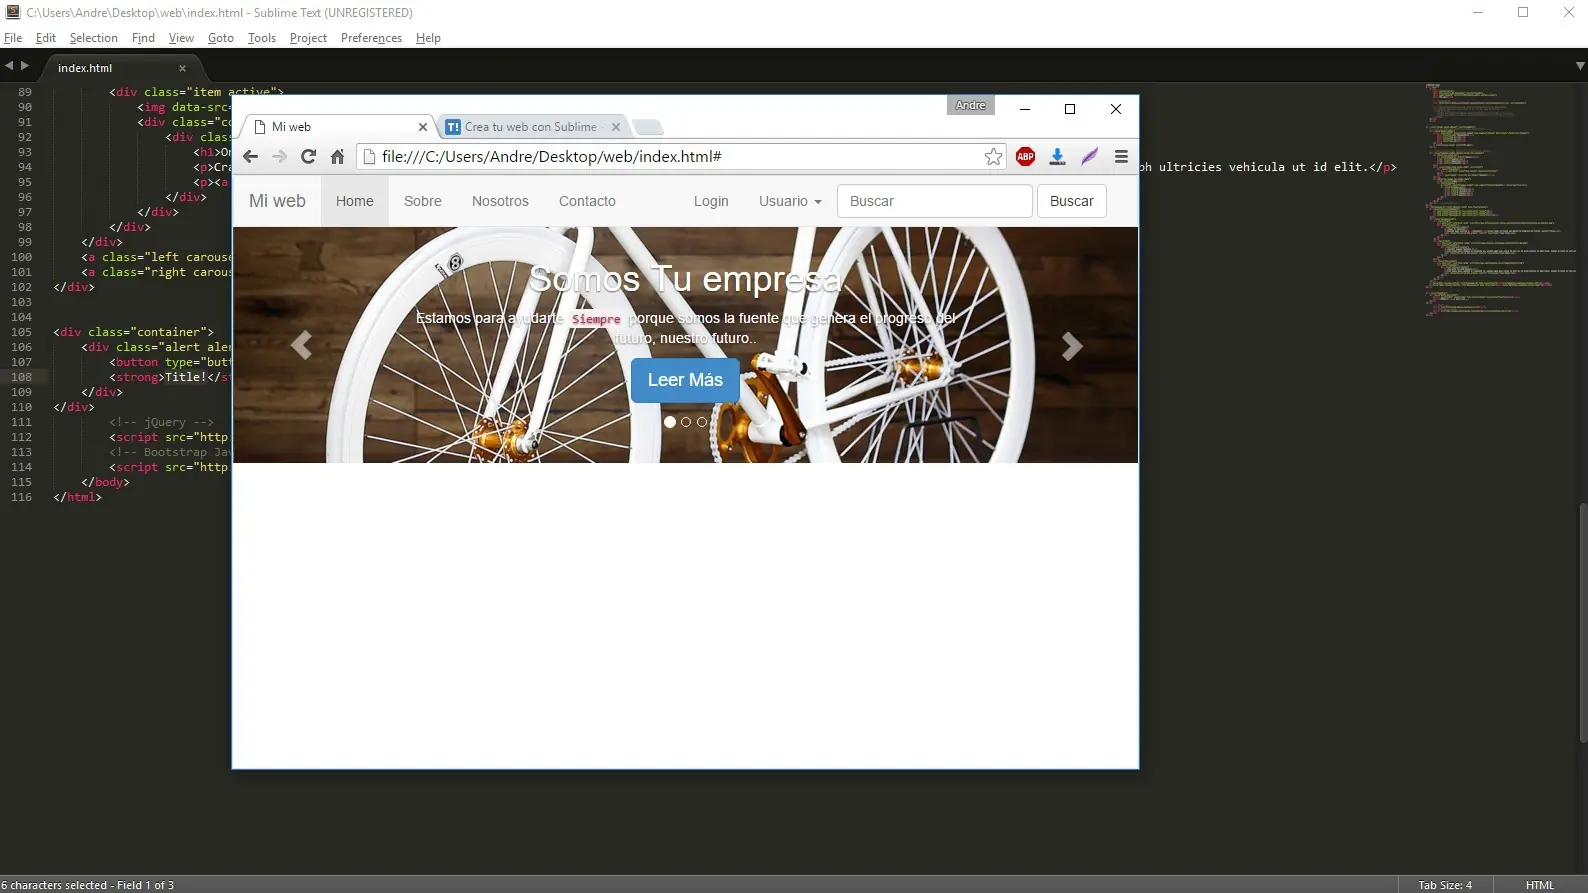Focus the Buscar search input field
Viewport: 1588px width, 893px height.
[935, 201]
